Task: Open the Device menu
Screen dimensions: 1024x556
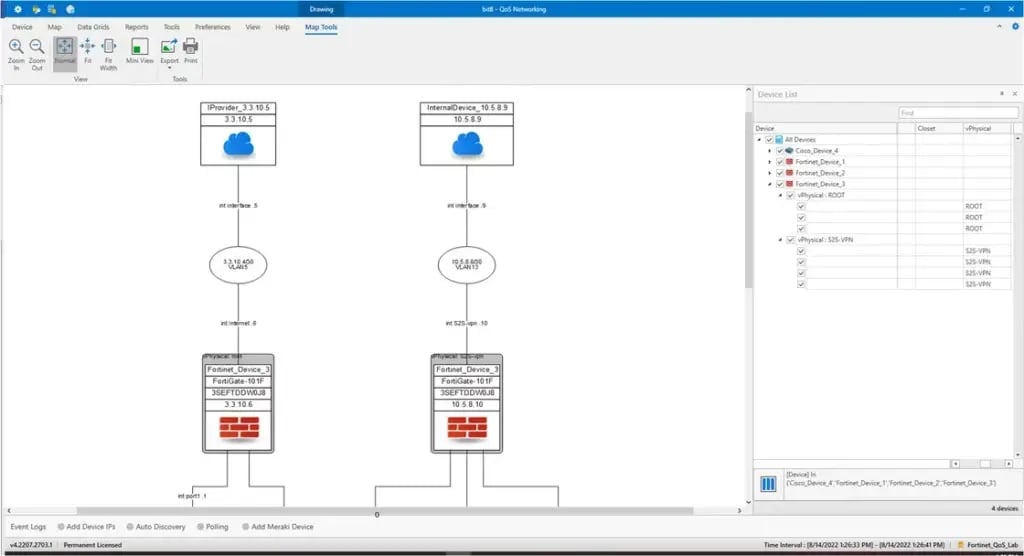Action: click(22, 27)
